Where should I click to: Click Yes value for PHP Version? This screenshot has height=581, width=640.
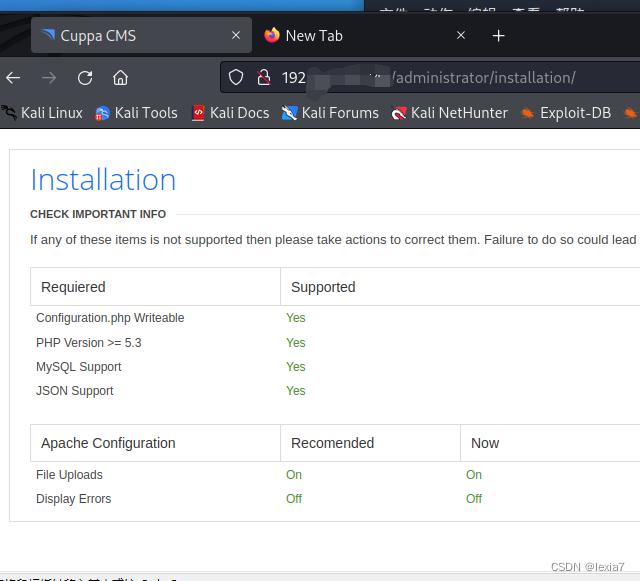296,343
